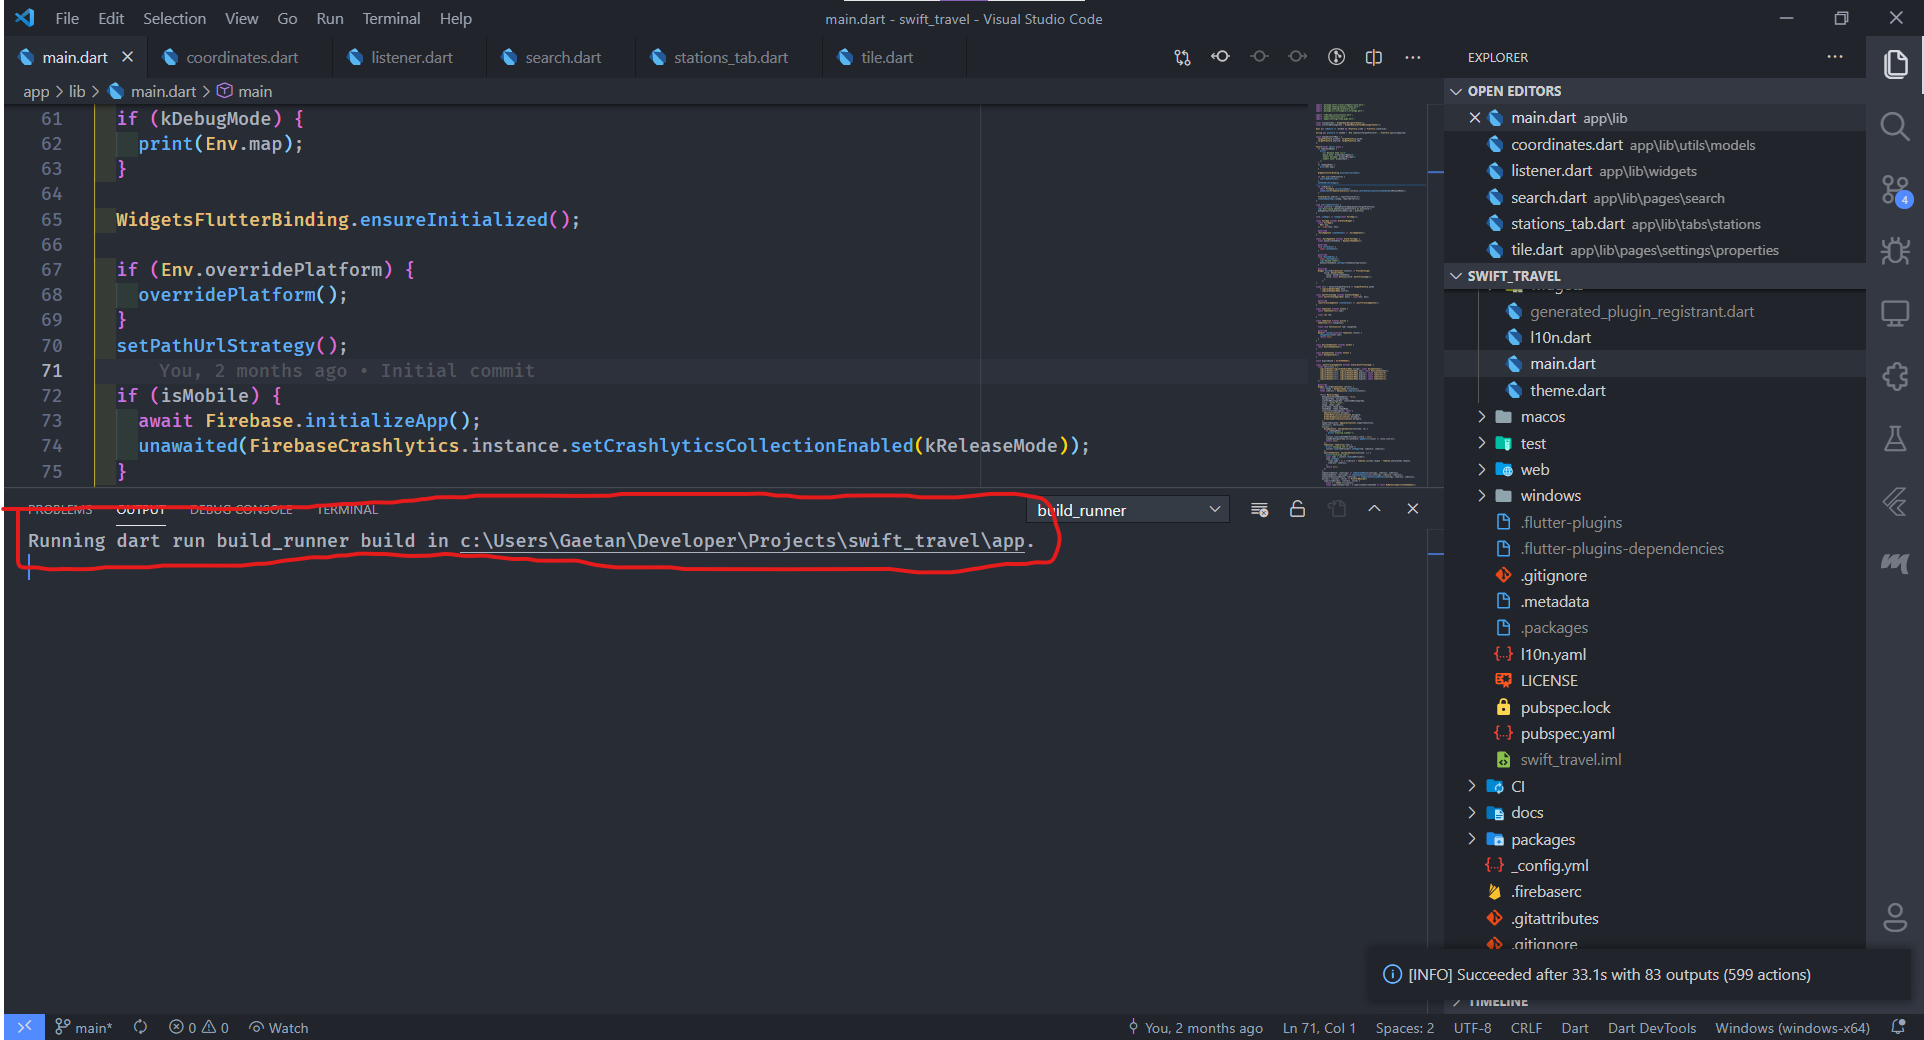Open the Remote Explorer from the activity bar
Viewport: 1924px width, 1040px height.
1895,312
